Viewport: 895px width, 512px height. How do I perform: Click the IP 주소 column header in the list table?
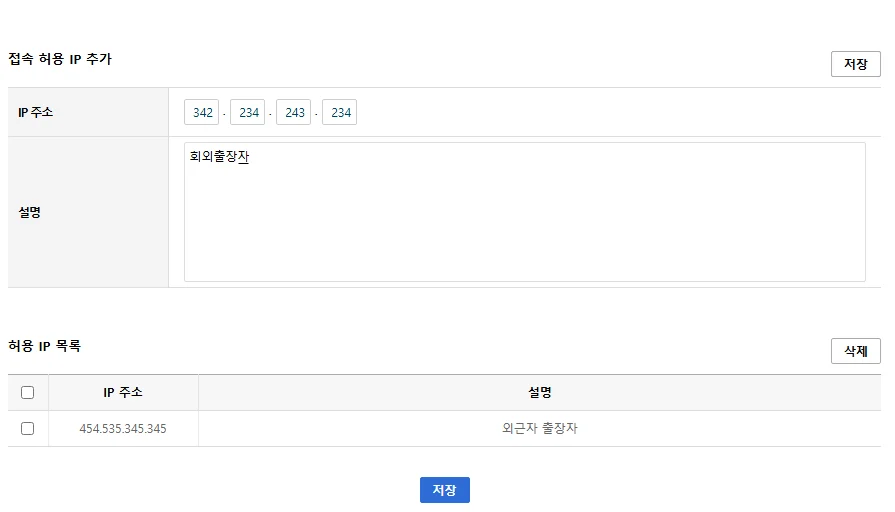click(123, 393)
